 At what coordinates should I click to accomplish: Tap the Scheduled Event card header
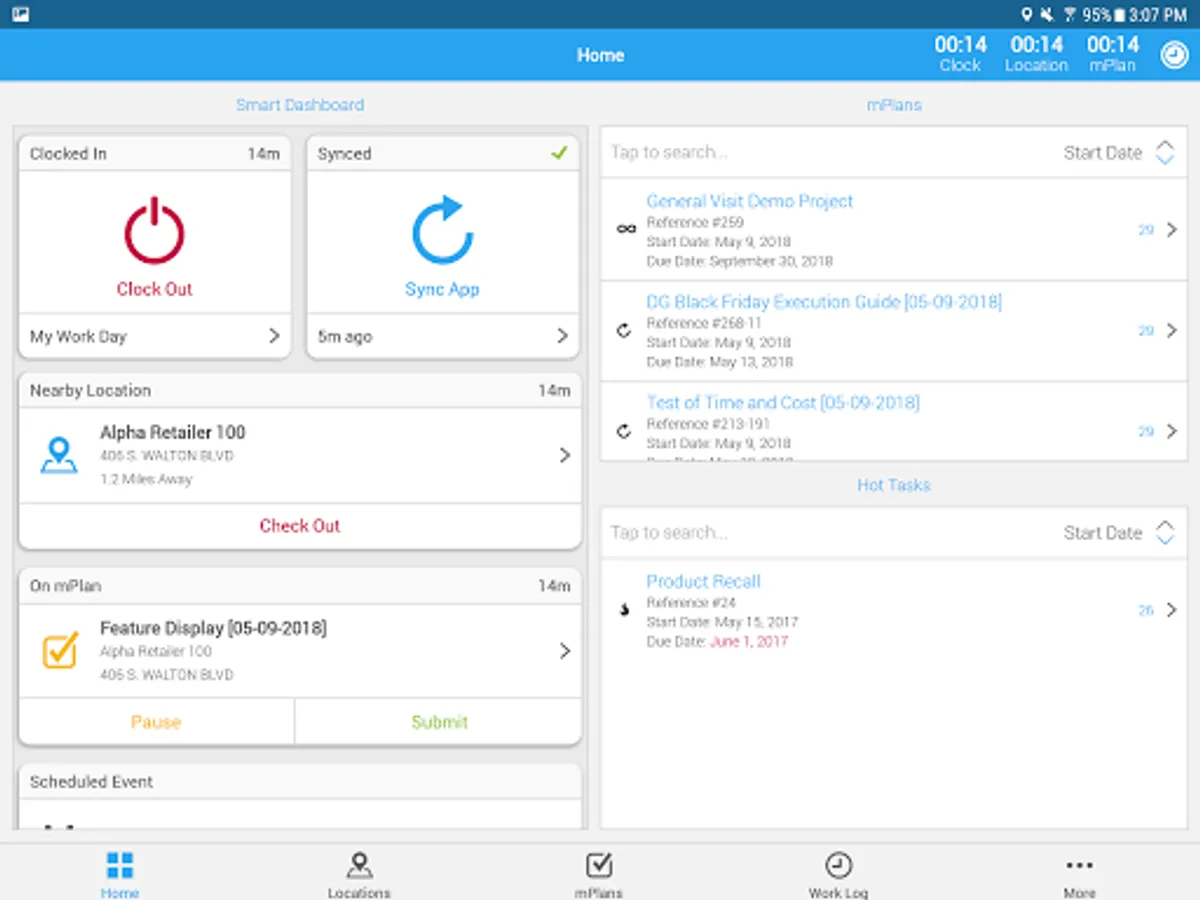[x=300, y=781]
